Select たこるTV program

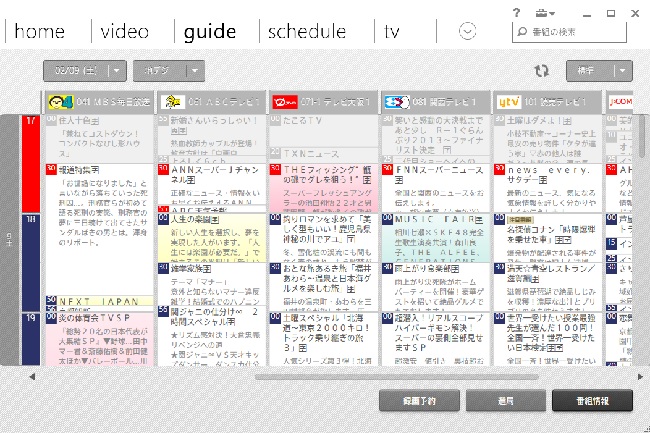pos(323,131)
